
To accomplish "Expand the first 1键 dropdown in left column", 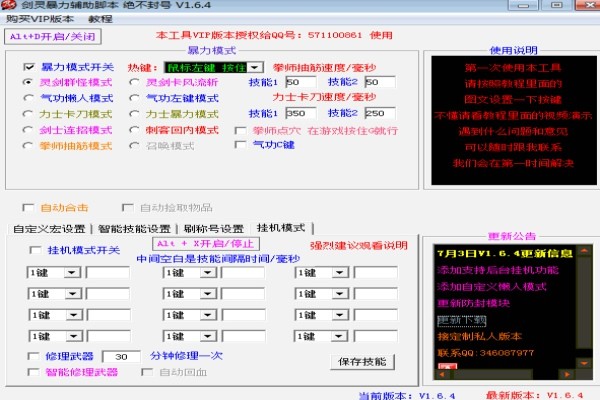I will 74,272.
